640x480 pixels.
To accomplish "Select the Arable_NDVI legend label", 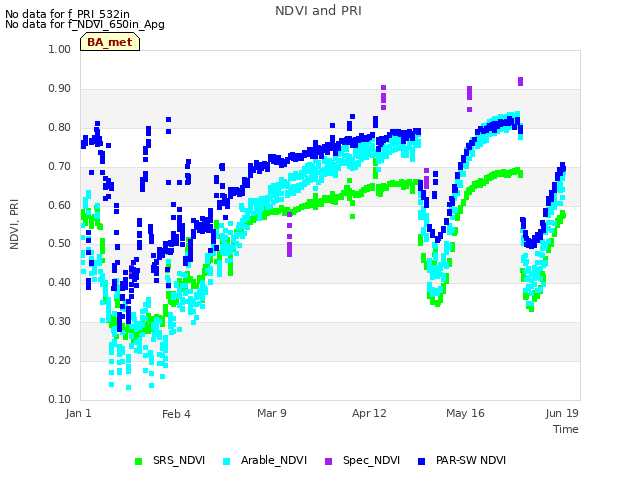I will pyautogui.click(x=273, y=460).
